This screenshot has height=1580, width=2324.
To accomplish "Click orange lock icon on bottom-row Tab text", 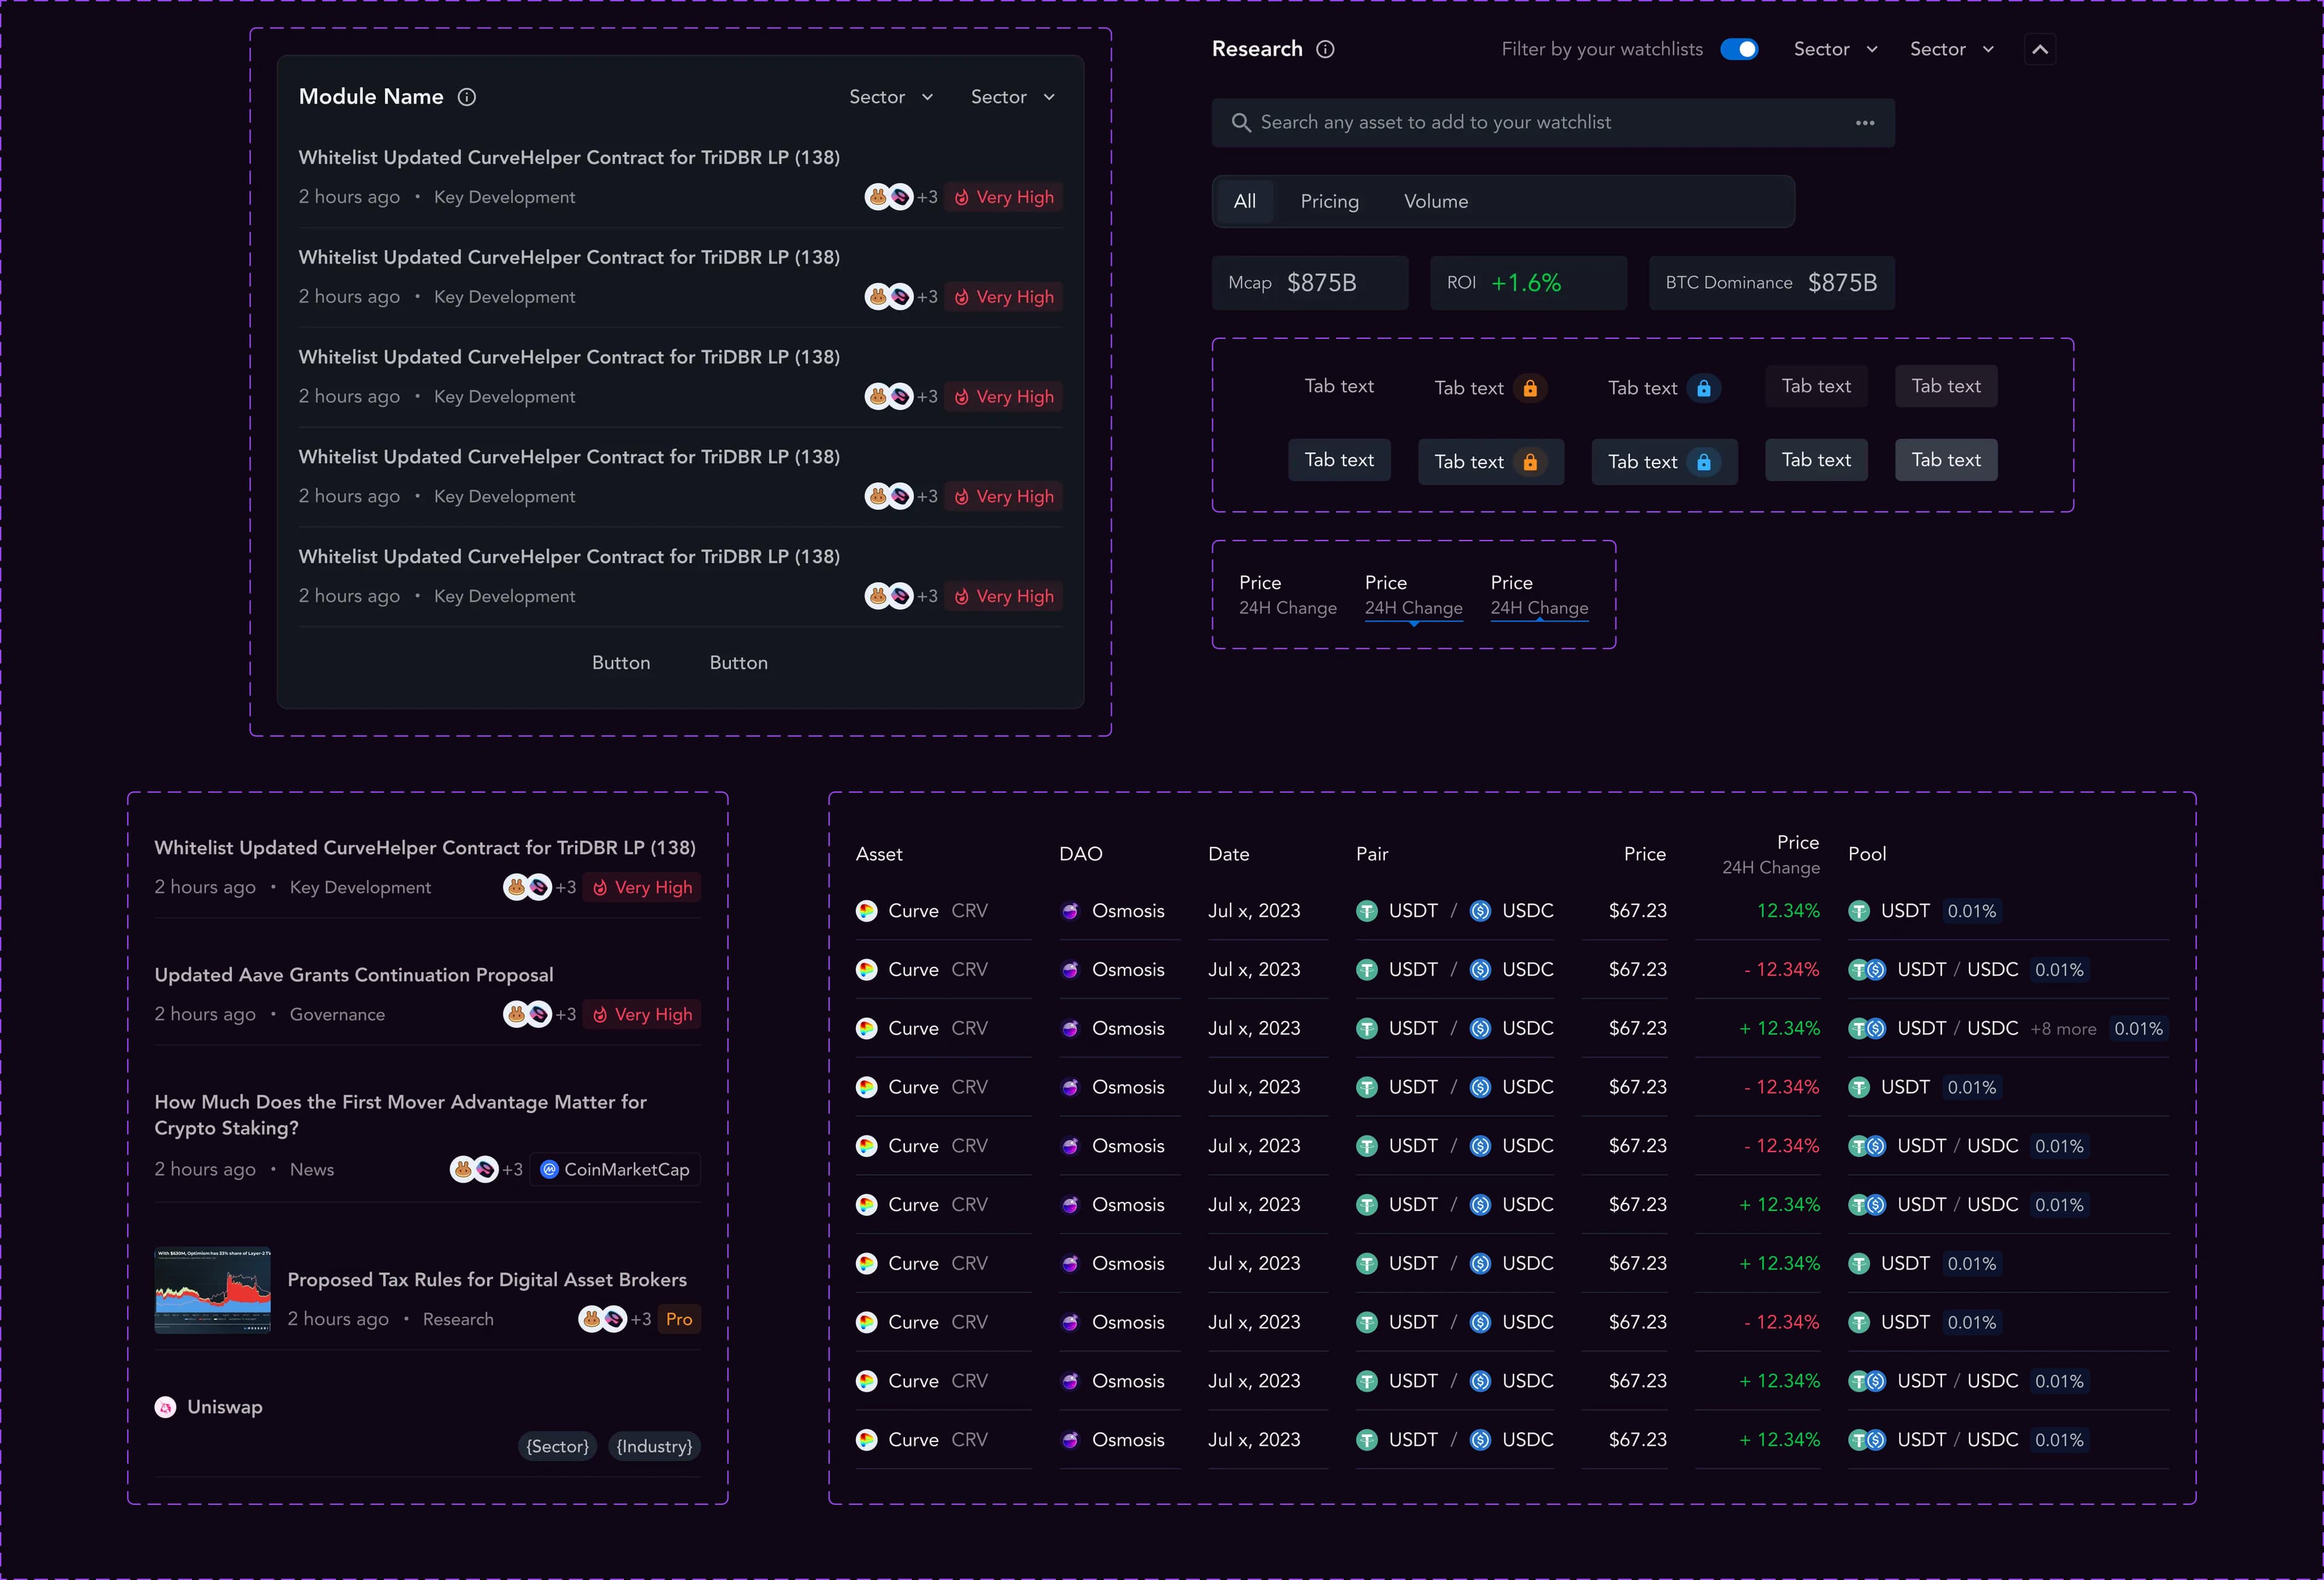I will 1530,462.
